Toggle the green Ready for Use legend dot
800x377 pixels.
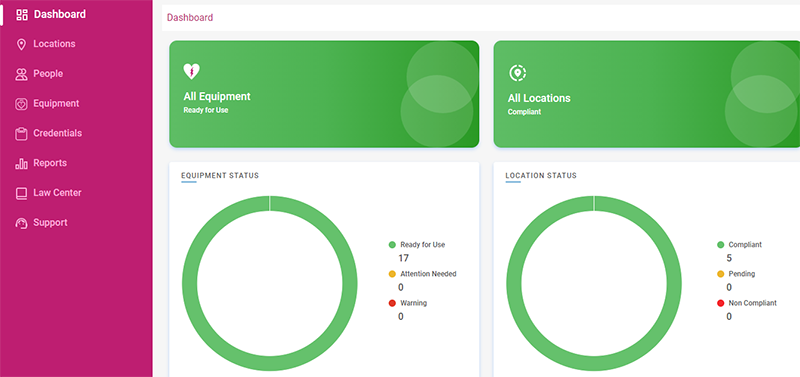coord(392,245)
